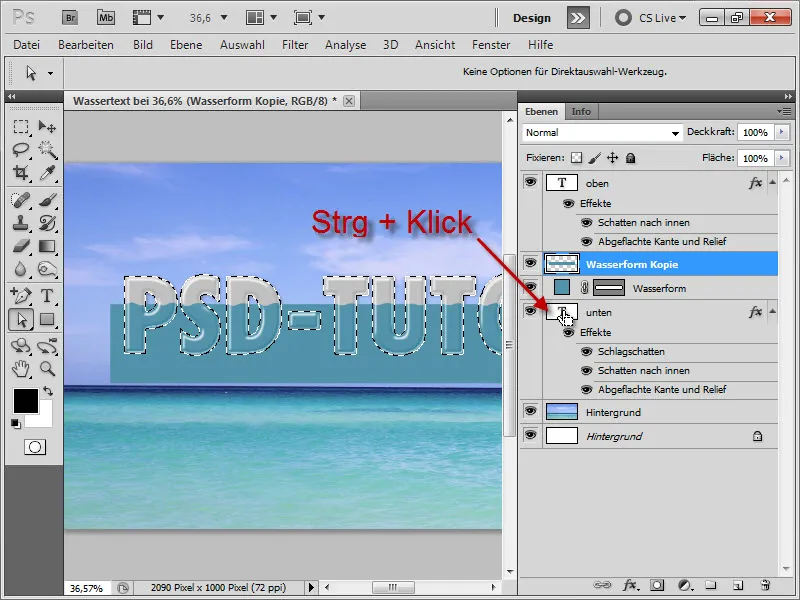Image resolution: width=800 pixels, height=600 pixels.
Task: Select the Rectangular Marquee tool
Action: [x=21, y=126]
